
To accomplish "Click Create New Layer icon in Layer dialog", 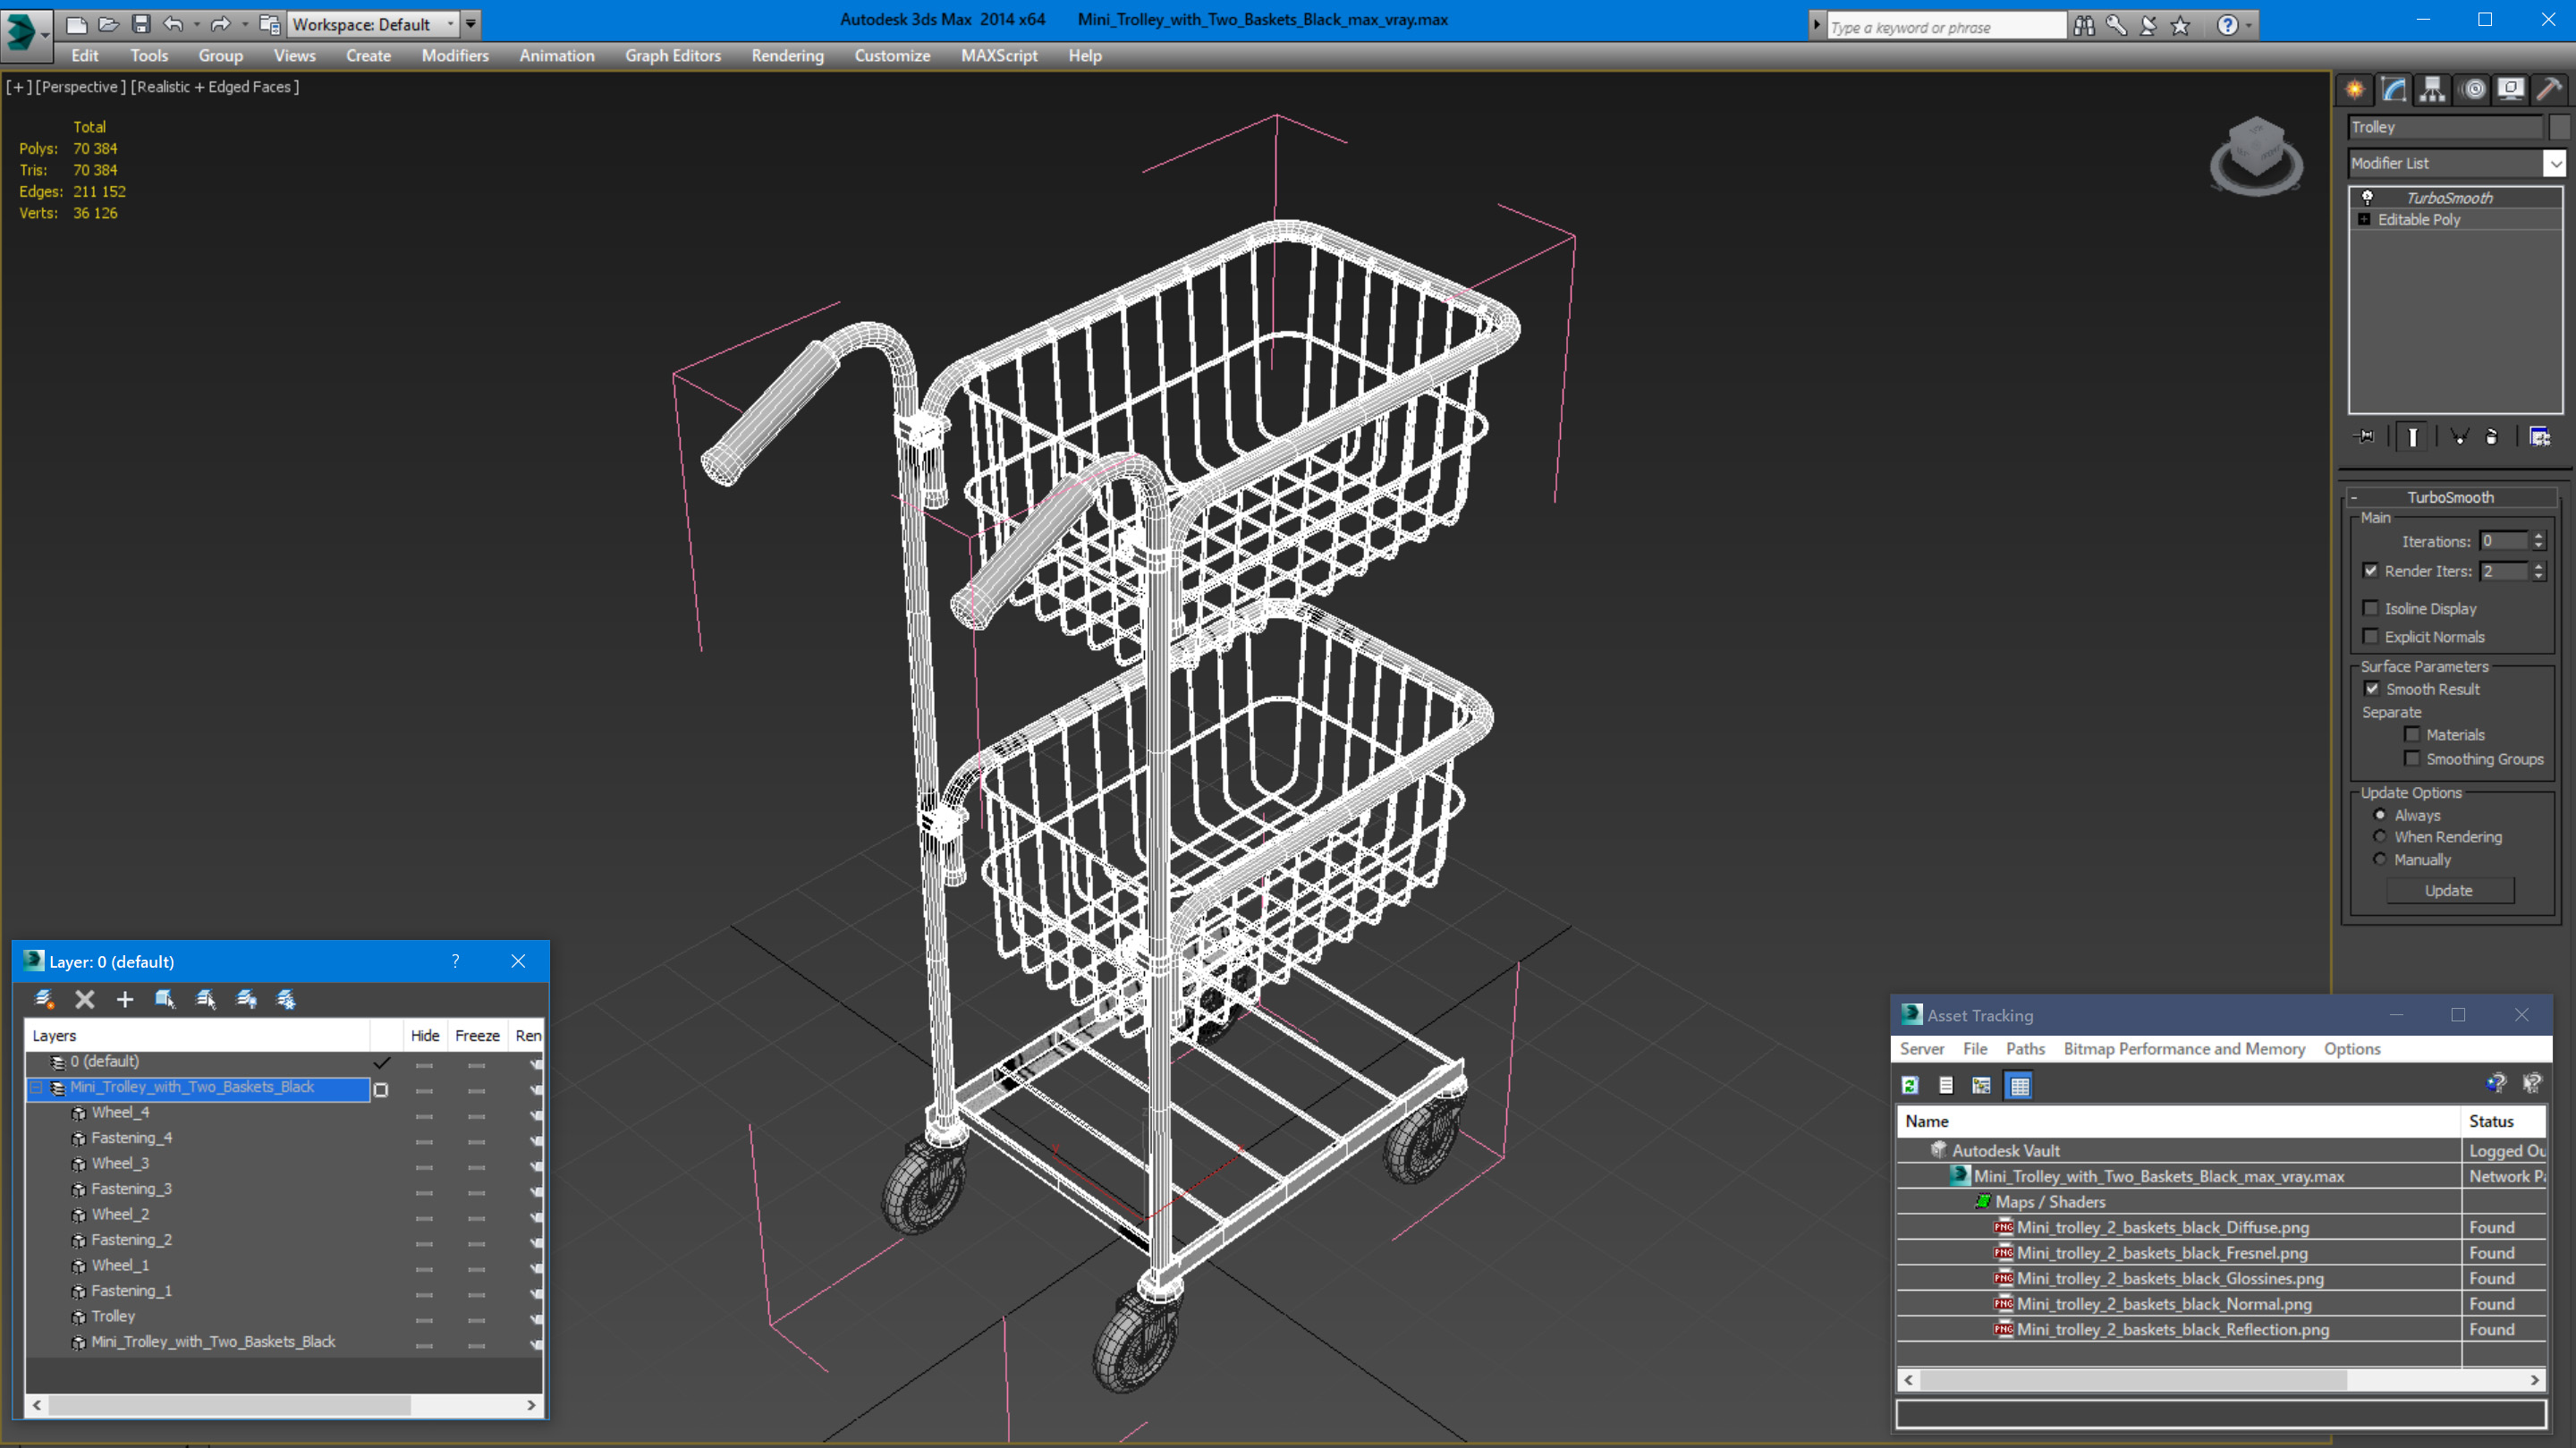I will 44,998.
